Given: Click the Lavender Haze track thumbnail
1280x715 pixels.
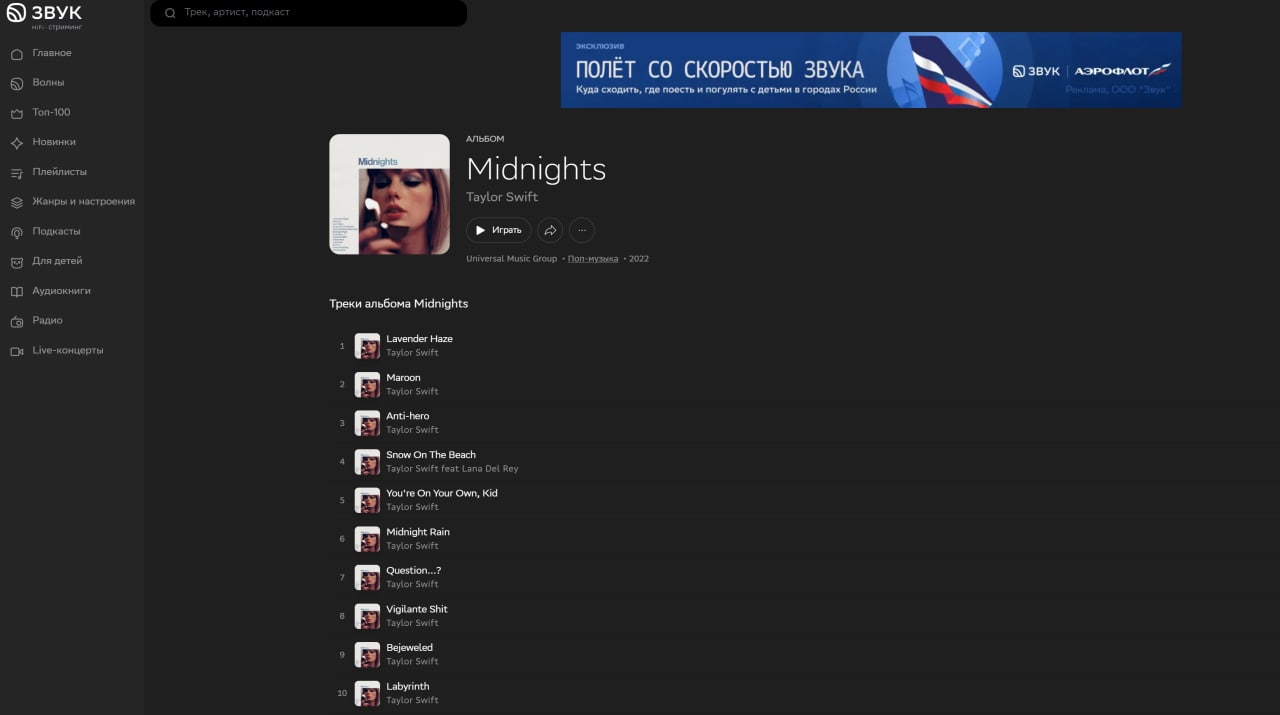Looking at the screenshot, I should [368, 346].
